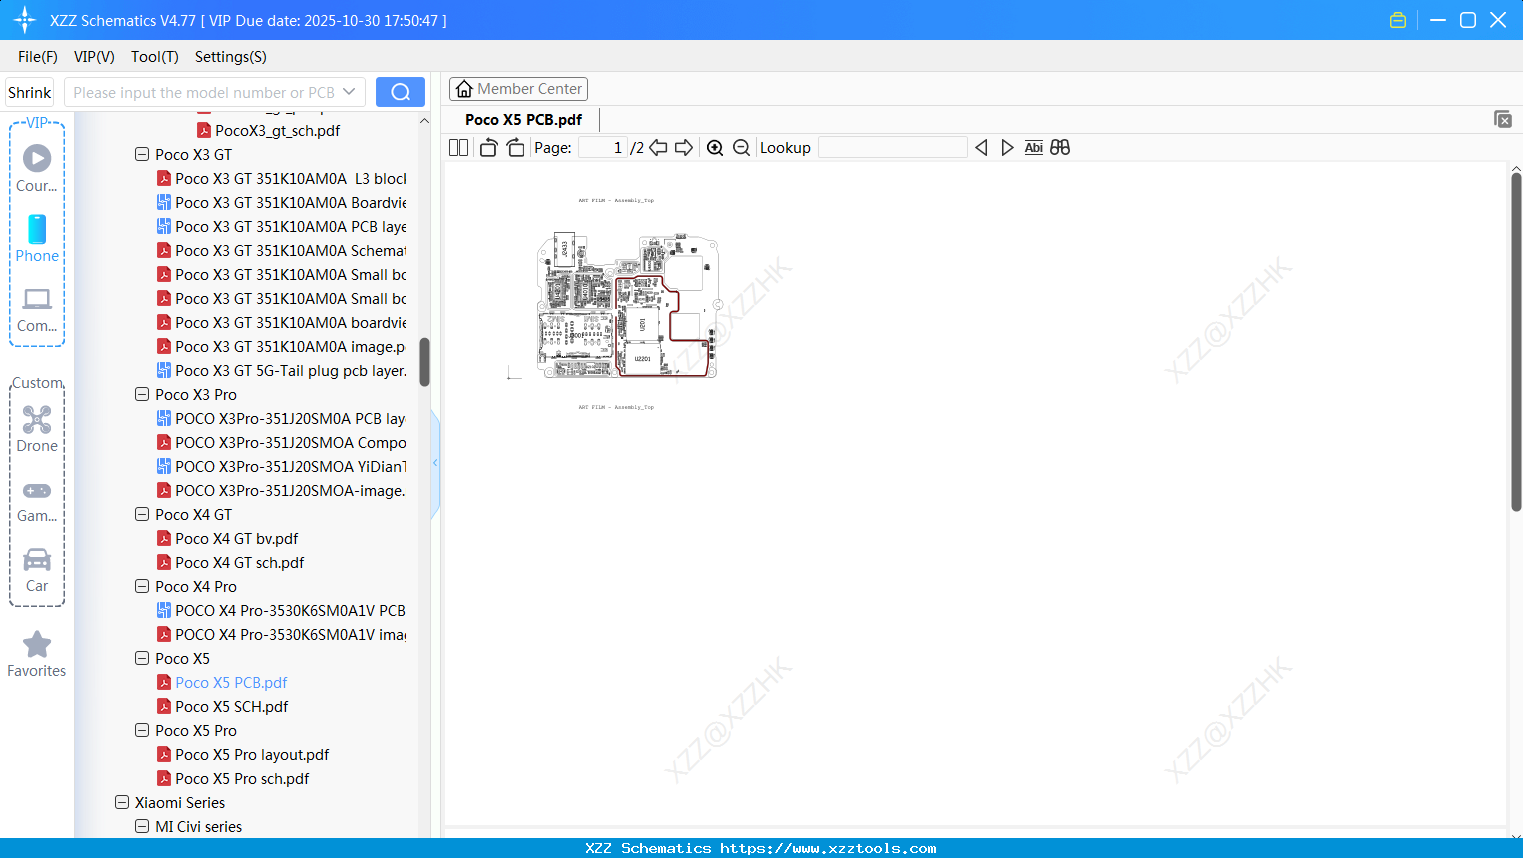Open the File(F) menu
This screenshot has height=858, width=1523.
tap(38, 57)
